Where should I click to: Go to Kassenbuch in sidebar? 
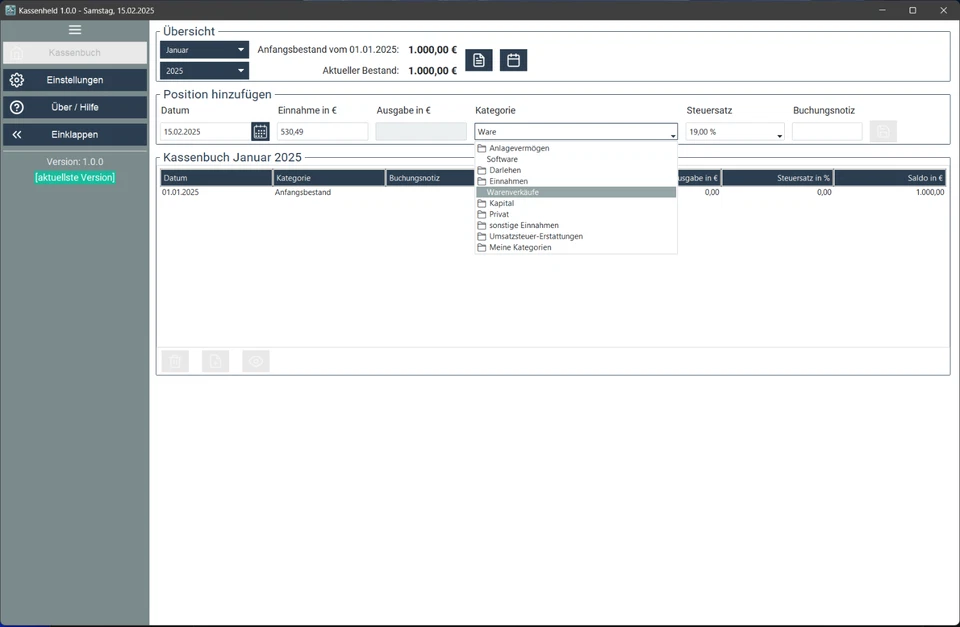(x=75, y=53)
